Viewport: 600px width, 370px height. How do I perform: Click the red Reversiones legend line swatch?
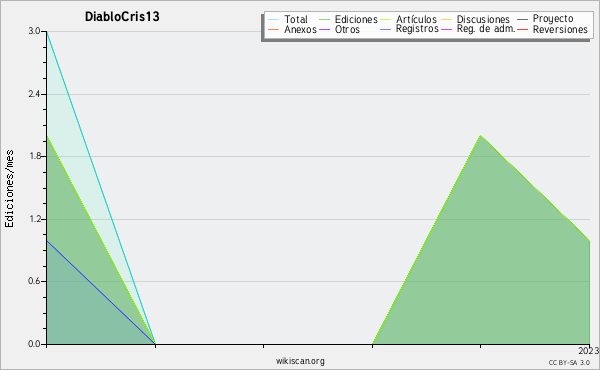coord(522,29)
